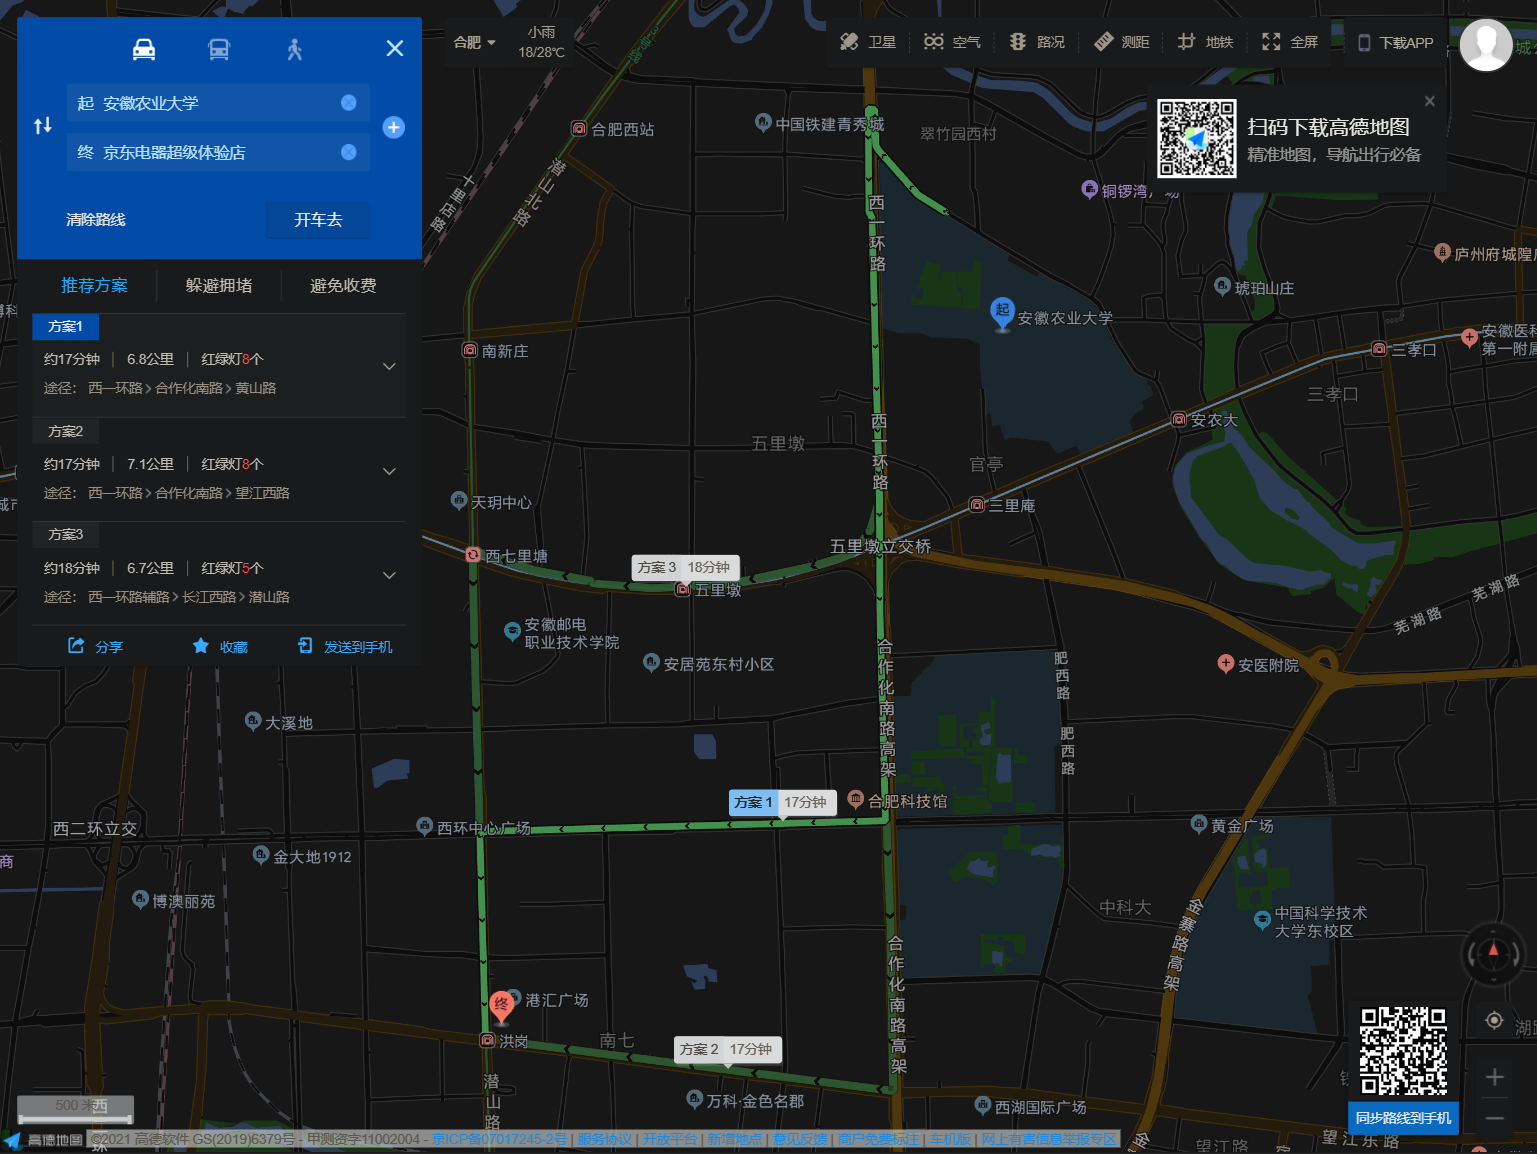Expand 方案2 route details chevron
Image resolution: width=1537 pixels, height=1154 pixels.
[390, 471]
